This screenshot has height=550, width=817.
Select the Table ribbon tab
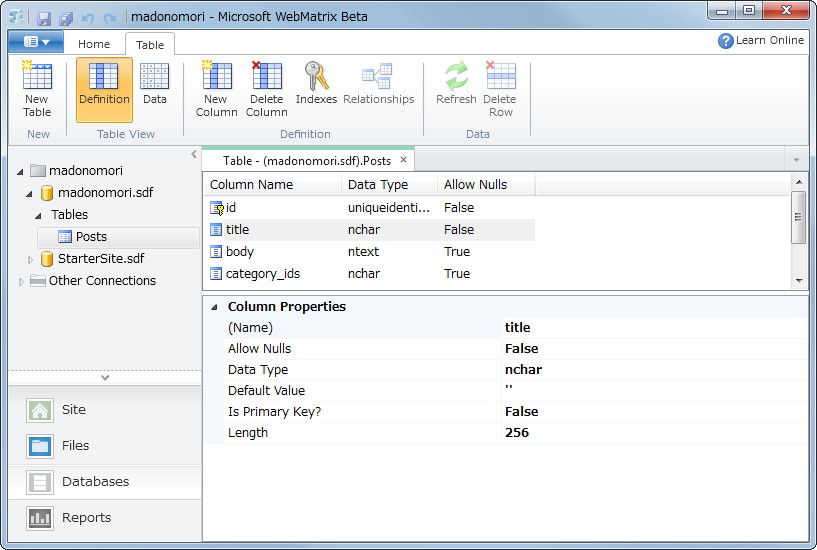[150, 45]
